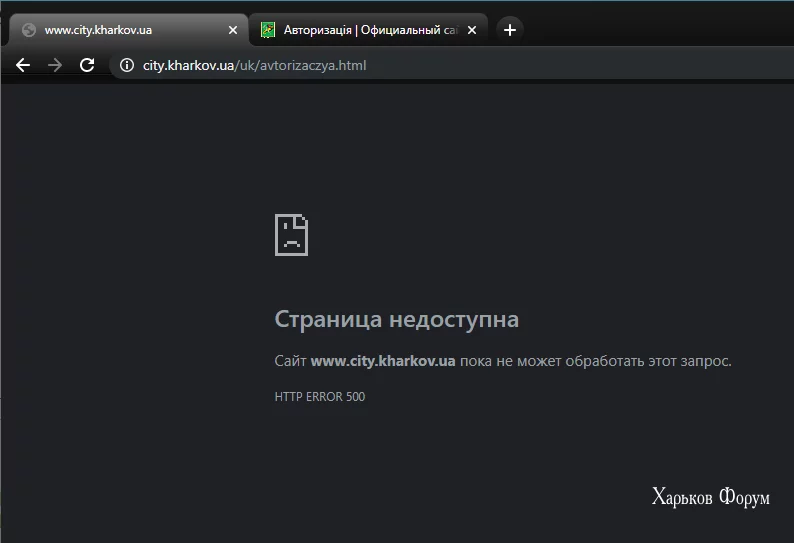
Task: Reload the current page
Action: point(87,65)
